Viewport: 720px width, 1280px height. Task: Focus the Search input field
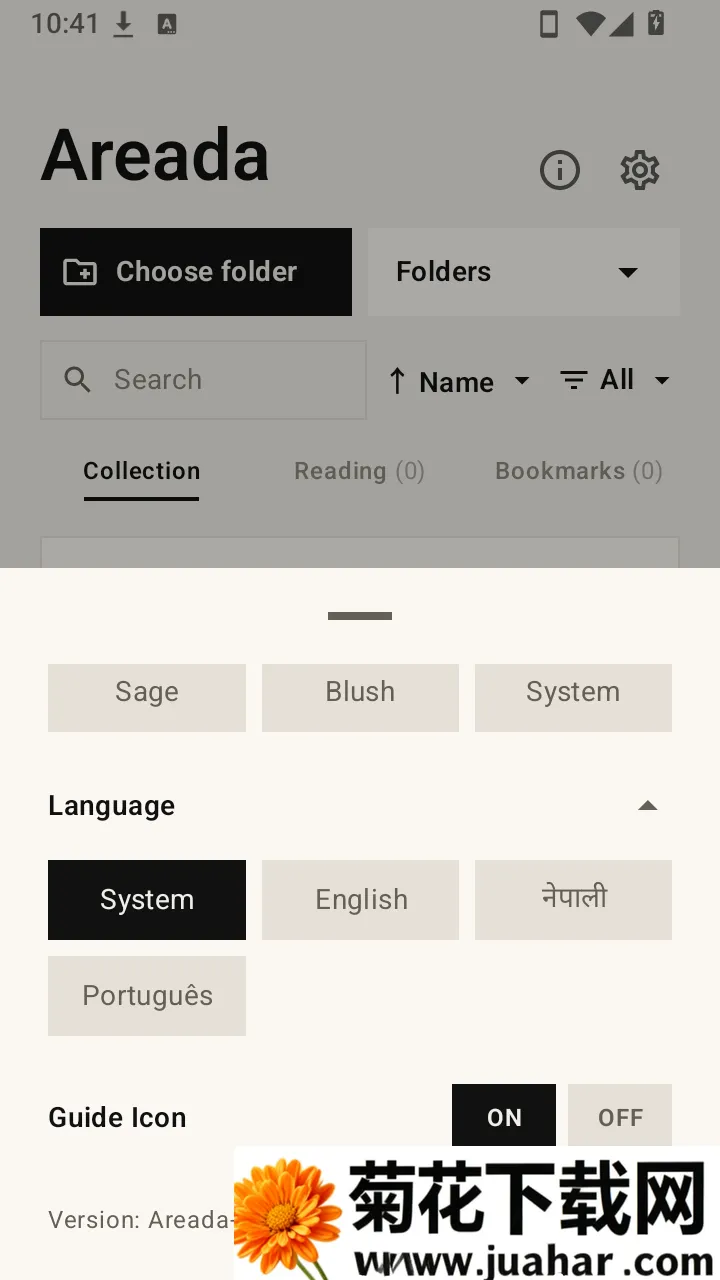click(x=203, y=380)
